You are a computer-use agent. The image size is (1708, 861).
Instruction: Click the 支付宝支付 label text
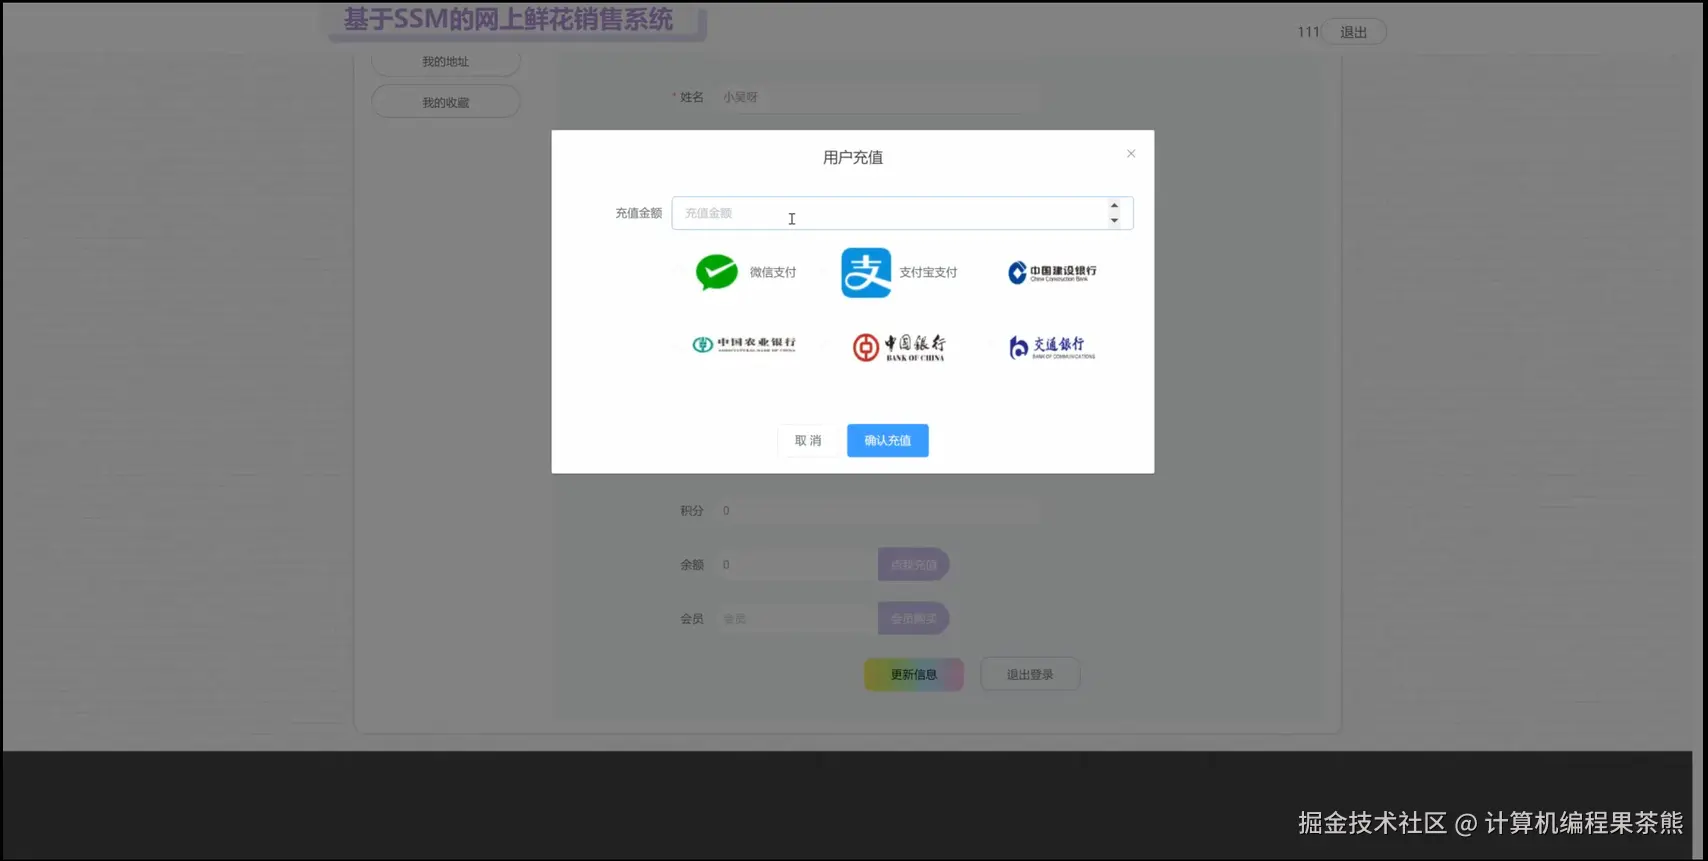[928, 272]
